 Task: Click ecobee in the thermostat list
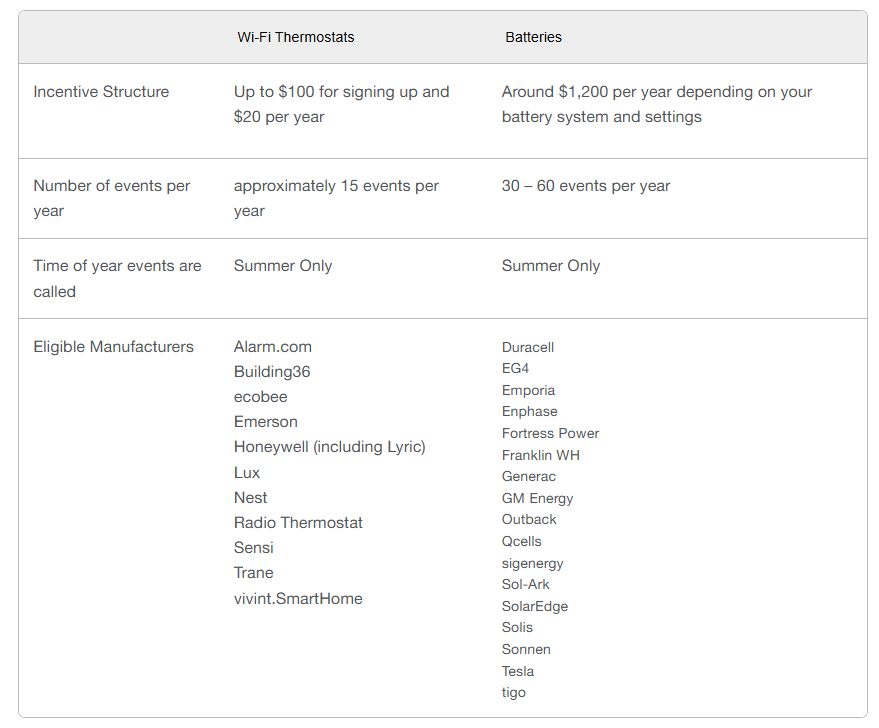260,397
